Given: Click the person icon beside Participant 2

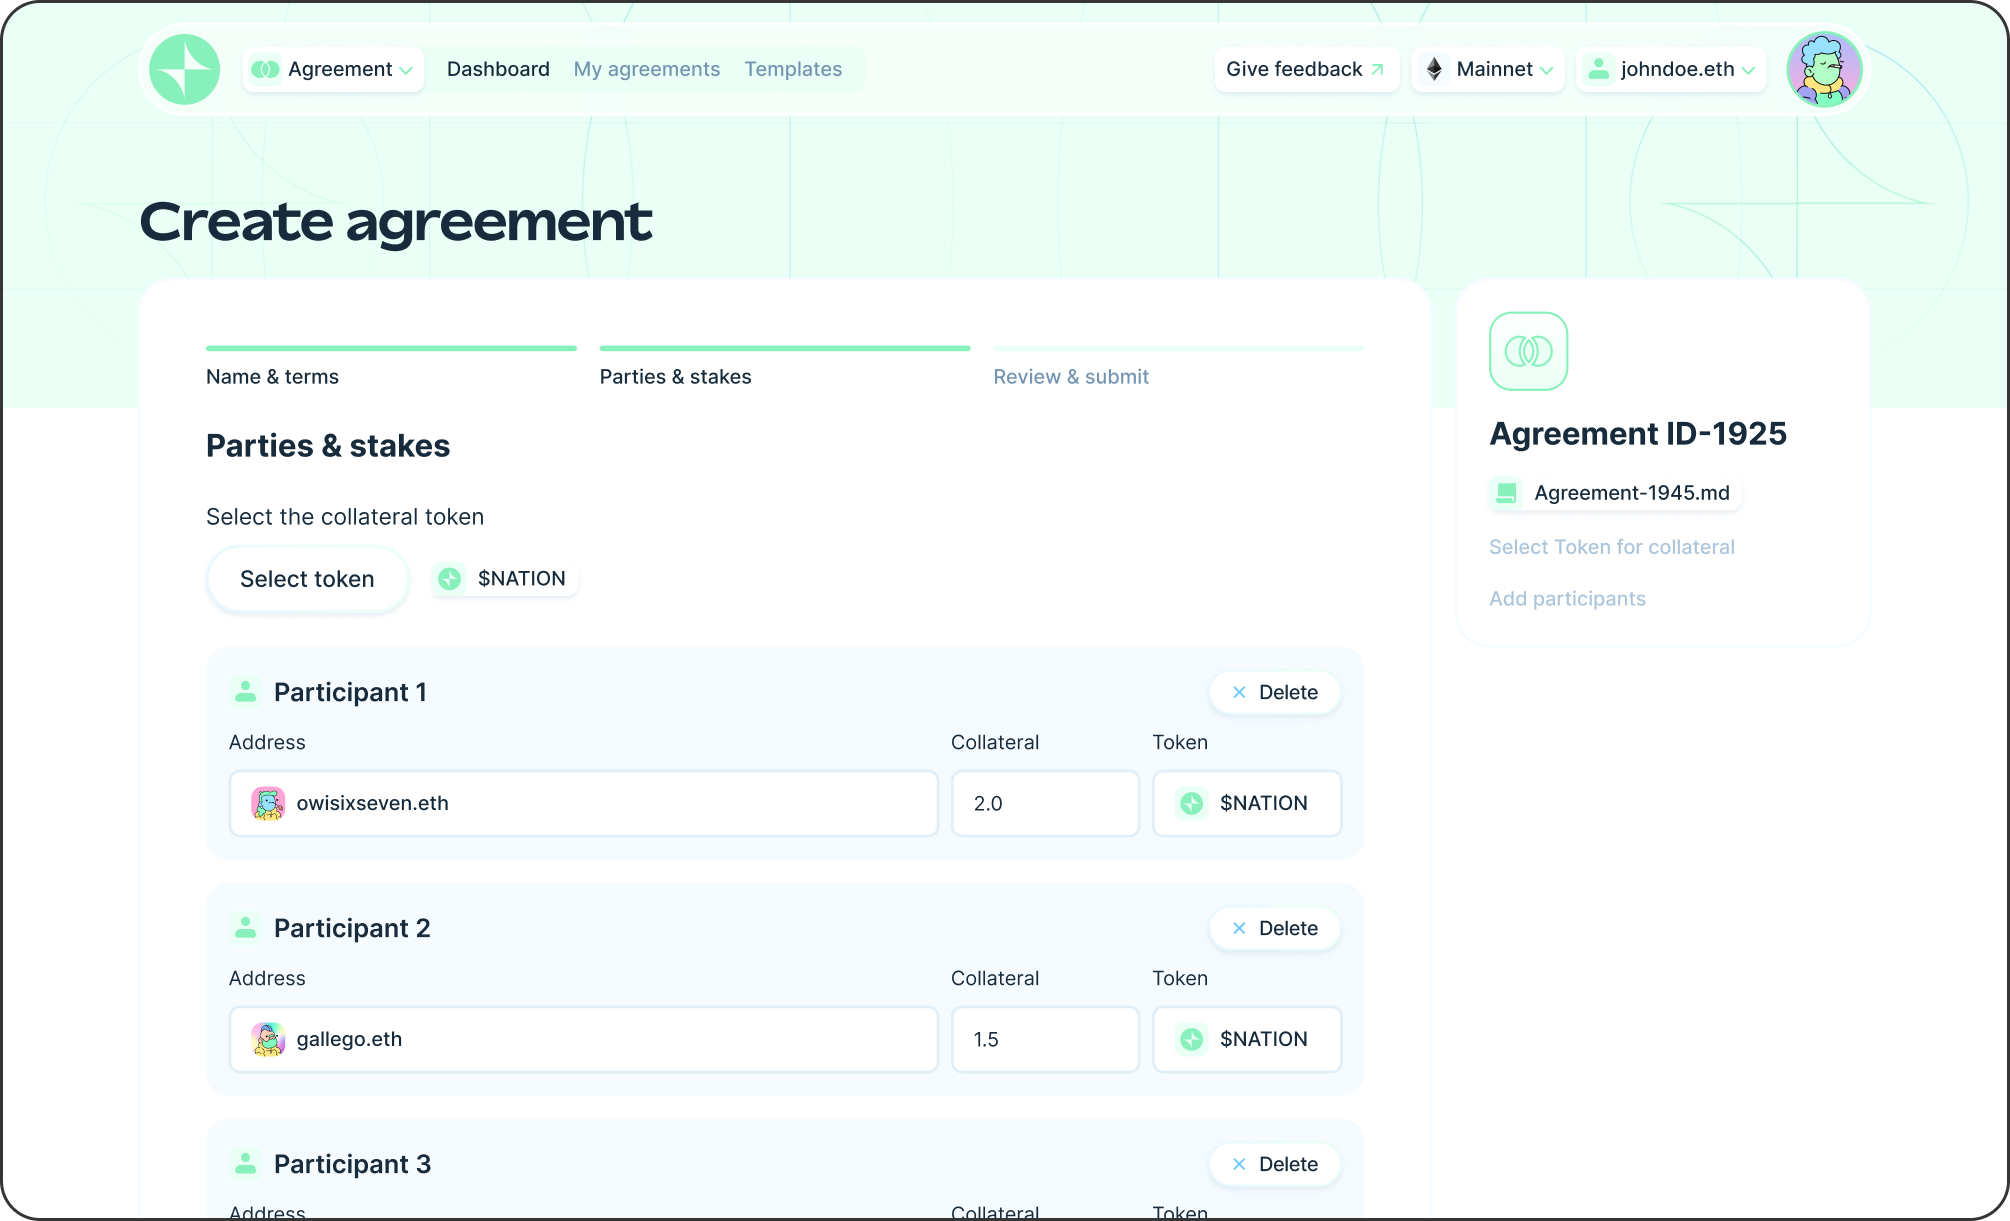Looking at the screenshot, I should (245, 928).
